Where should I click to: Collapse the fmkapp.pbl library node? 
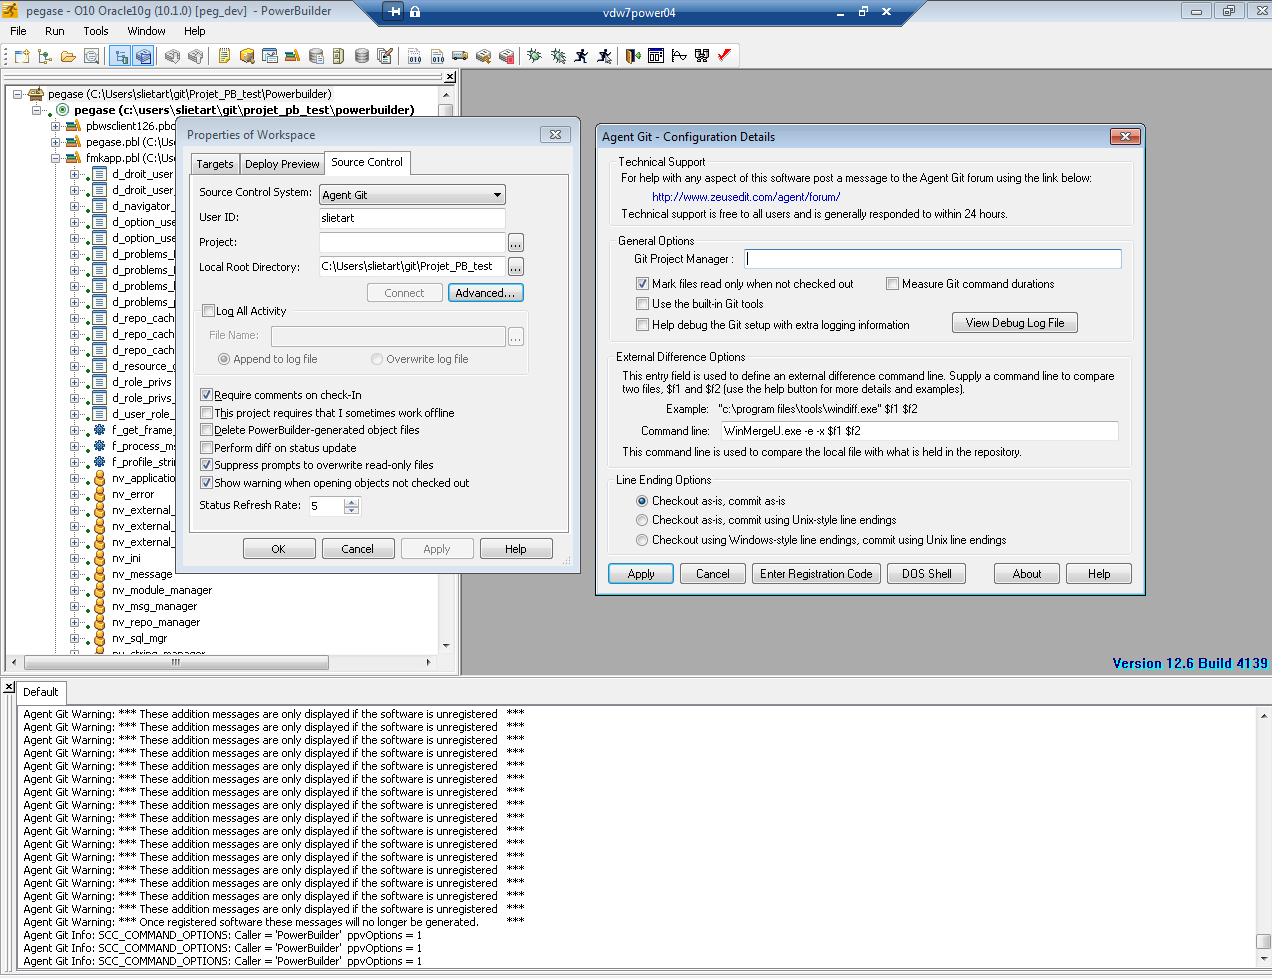pyautogui.click(x=55, y=158)
